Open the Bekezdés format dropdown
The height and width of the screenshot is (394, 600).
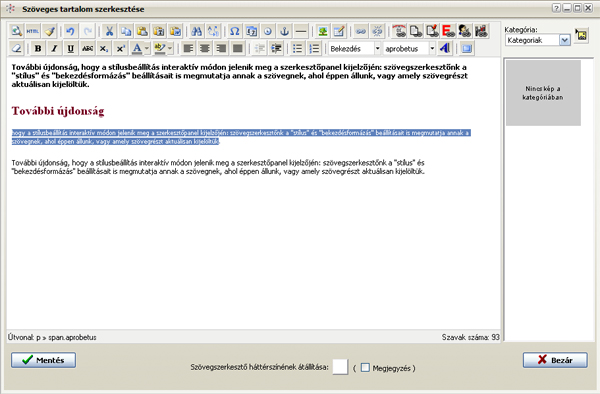(377, 49)
